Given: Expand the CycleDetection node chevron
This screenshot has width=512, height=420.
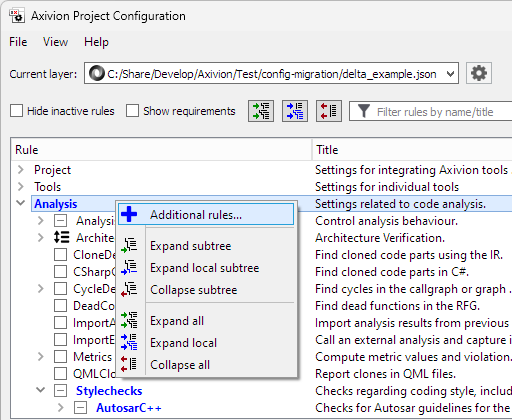Looking at the screenshot, I should click(x=41, y=289).
